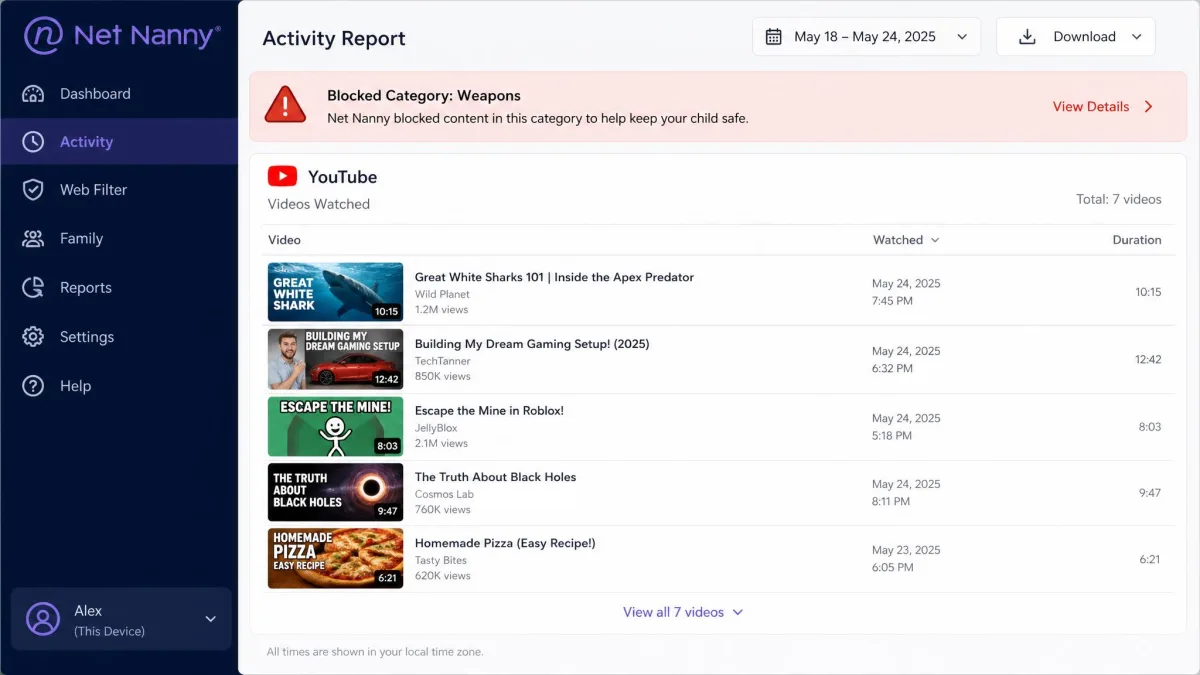Click the red warning triangle icon
1200x675 pixels.
(x=285, y=105)
